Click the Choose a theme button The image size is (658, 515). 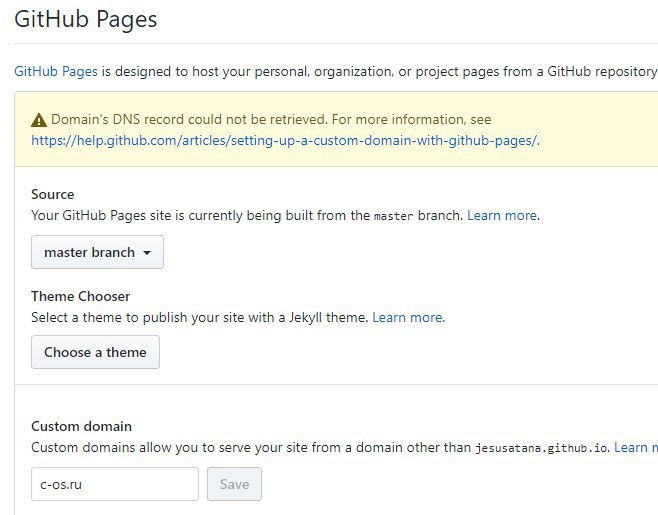pos(95,352)
